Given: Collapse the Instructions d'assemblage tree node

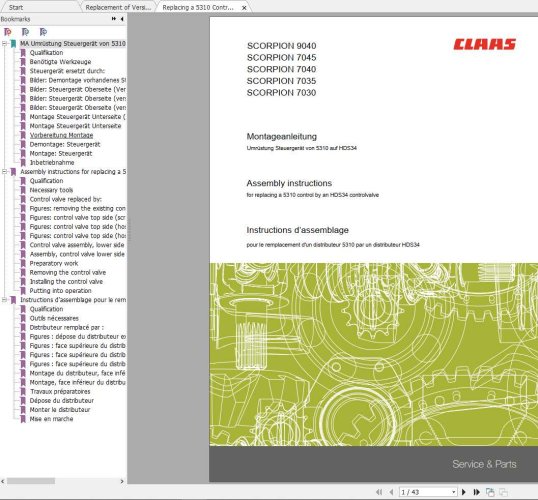Looking at the screenshot, I should [x=4, y=300].
